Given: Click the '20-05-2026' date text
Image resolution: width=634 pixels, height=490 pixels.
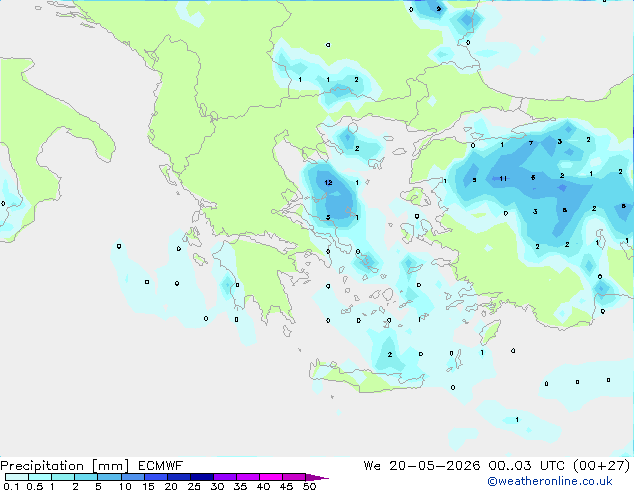Looking at the screenshot, I should point(435,466).
